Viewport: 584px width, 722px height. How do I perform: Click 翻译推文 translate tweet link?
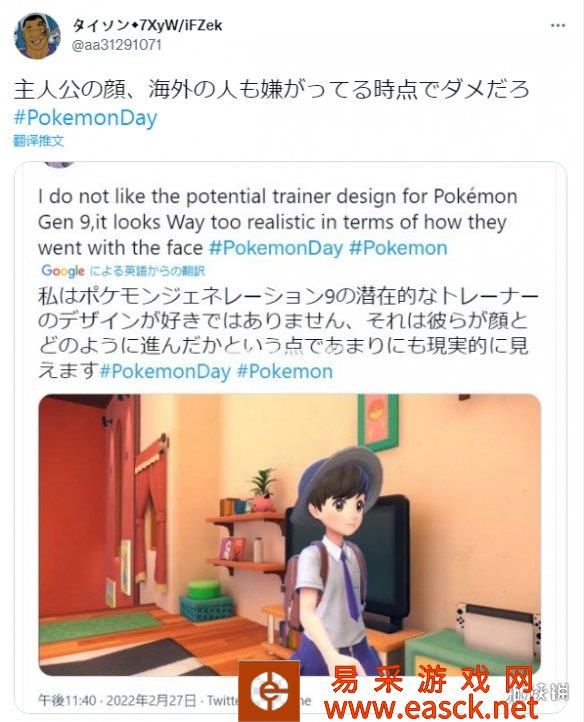(39, 141)
